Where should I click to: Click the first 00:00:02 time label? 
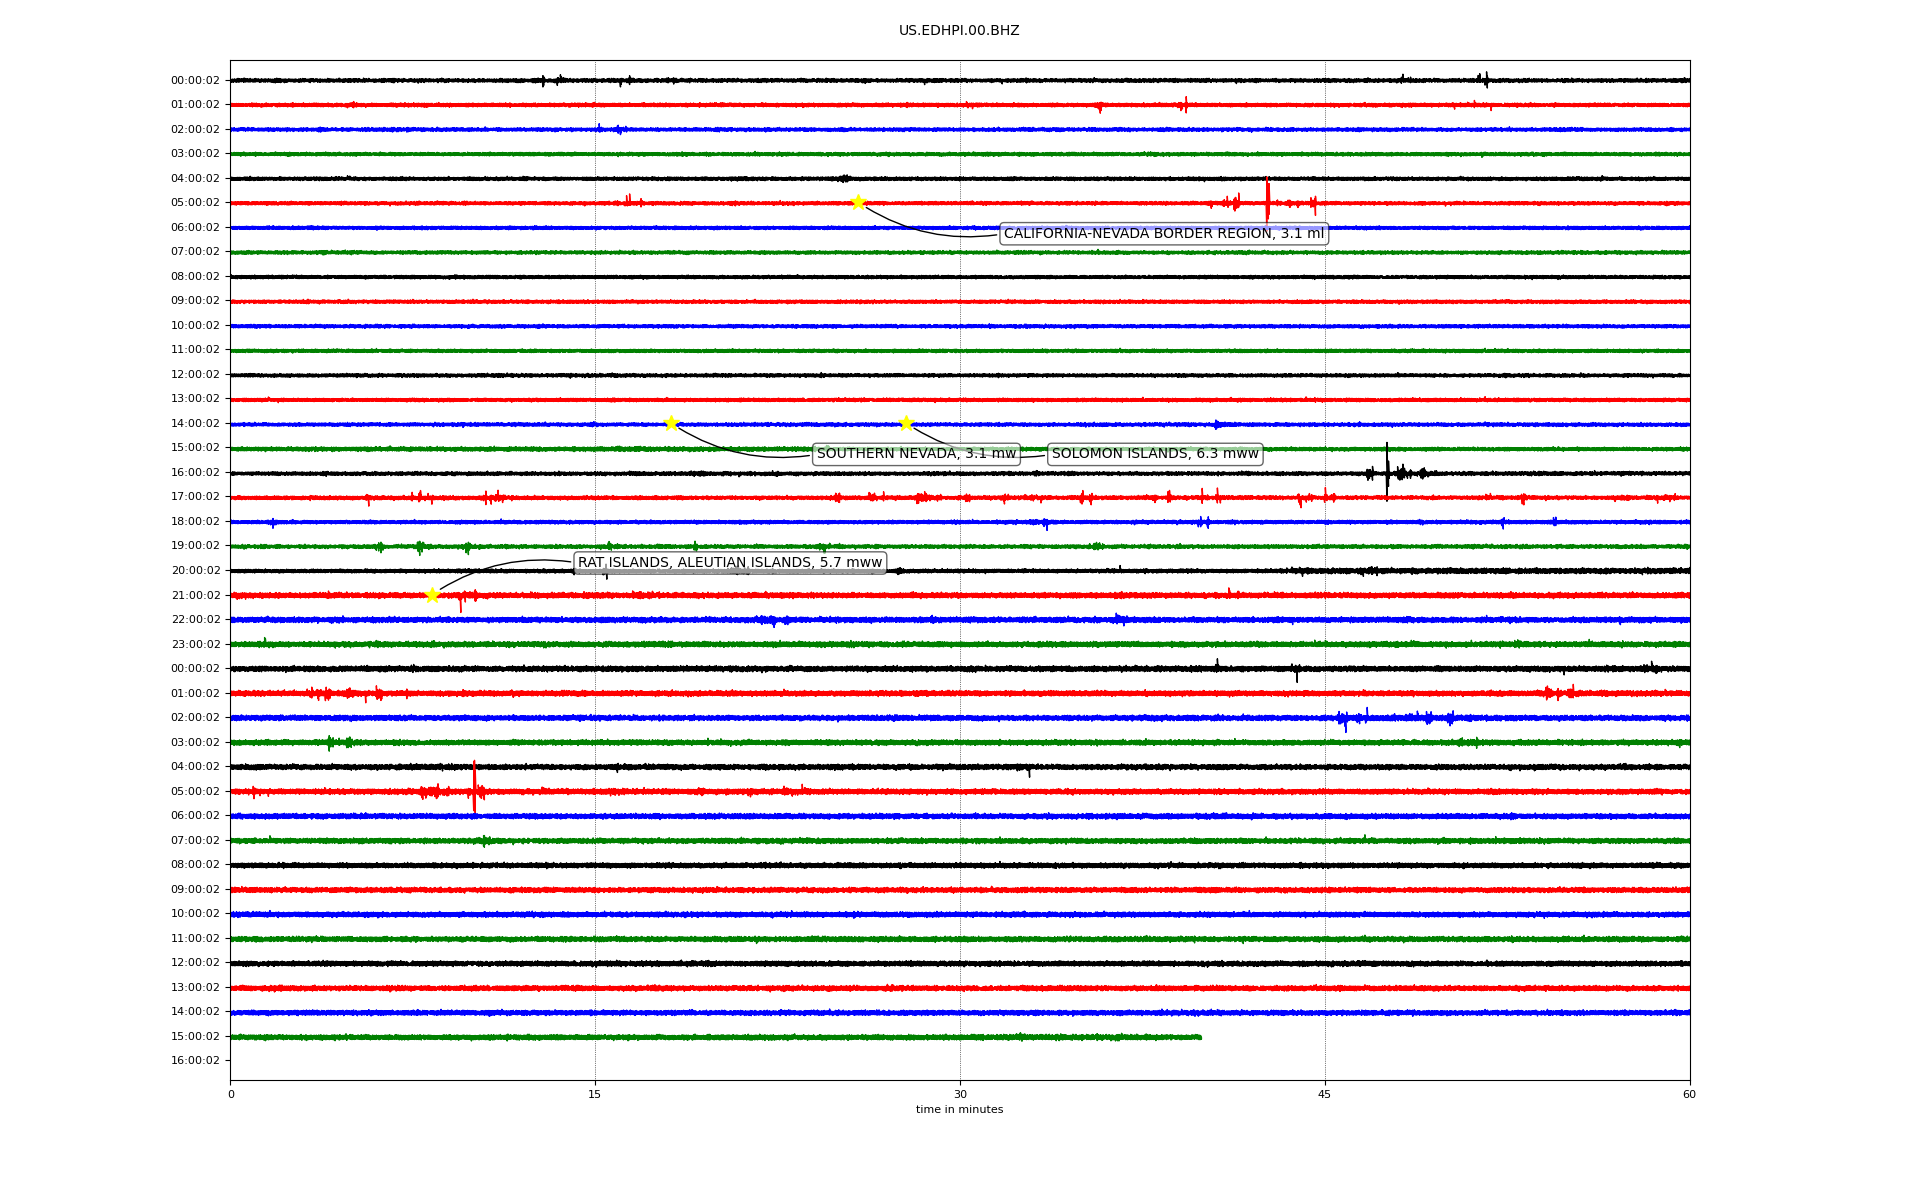(195, 81)
